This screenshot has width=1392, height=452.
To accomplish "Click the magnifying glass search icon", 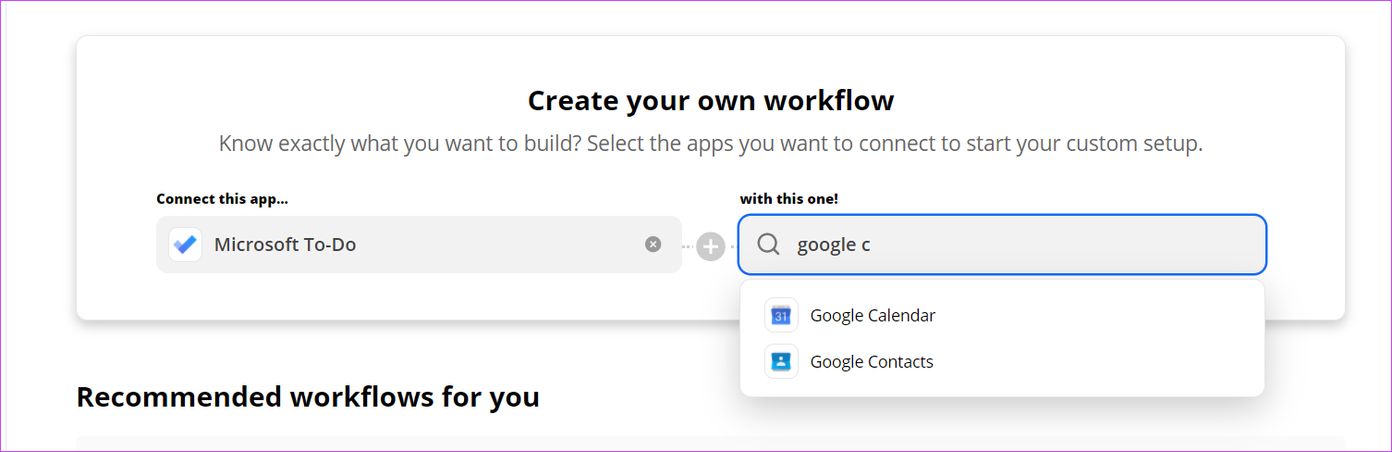I will pyautogui.click(x=768, y=245).
